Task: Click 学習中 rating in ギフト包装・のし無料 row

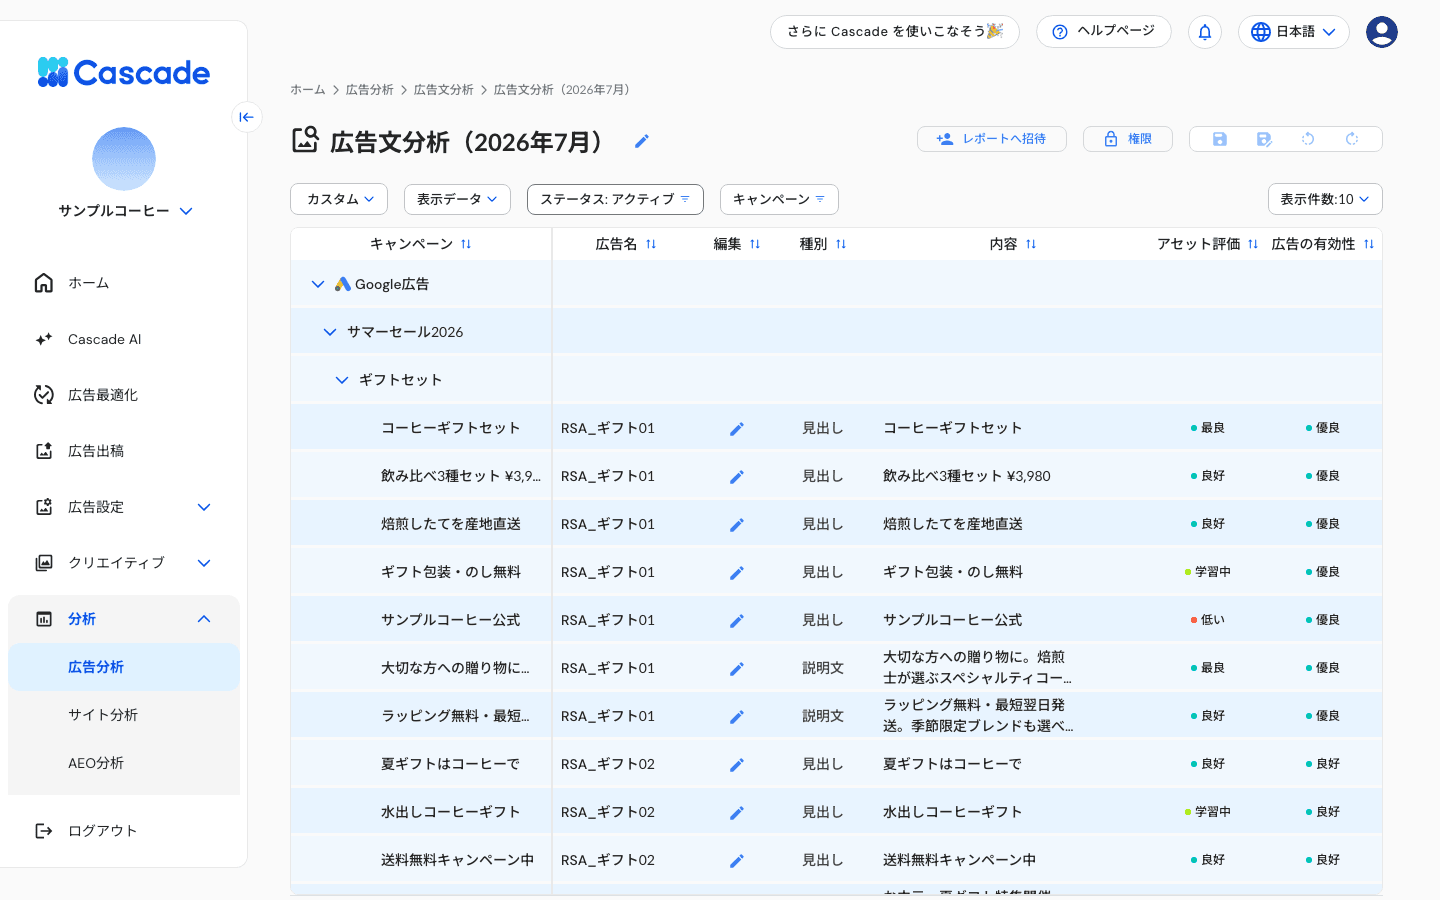Action: (1208, 572)
